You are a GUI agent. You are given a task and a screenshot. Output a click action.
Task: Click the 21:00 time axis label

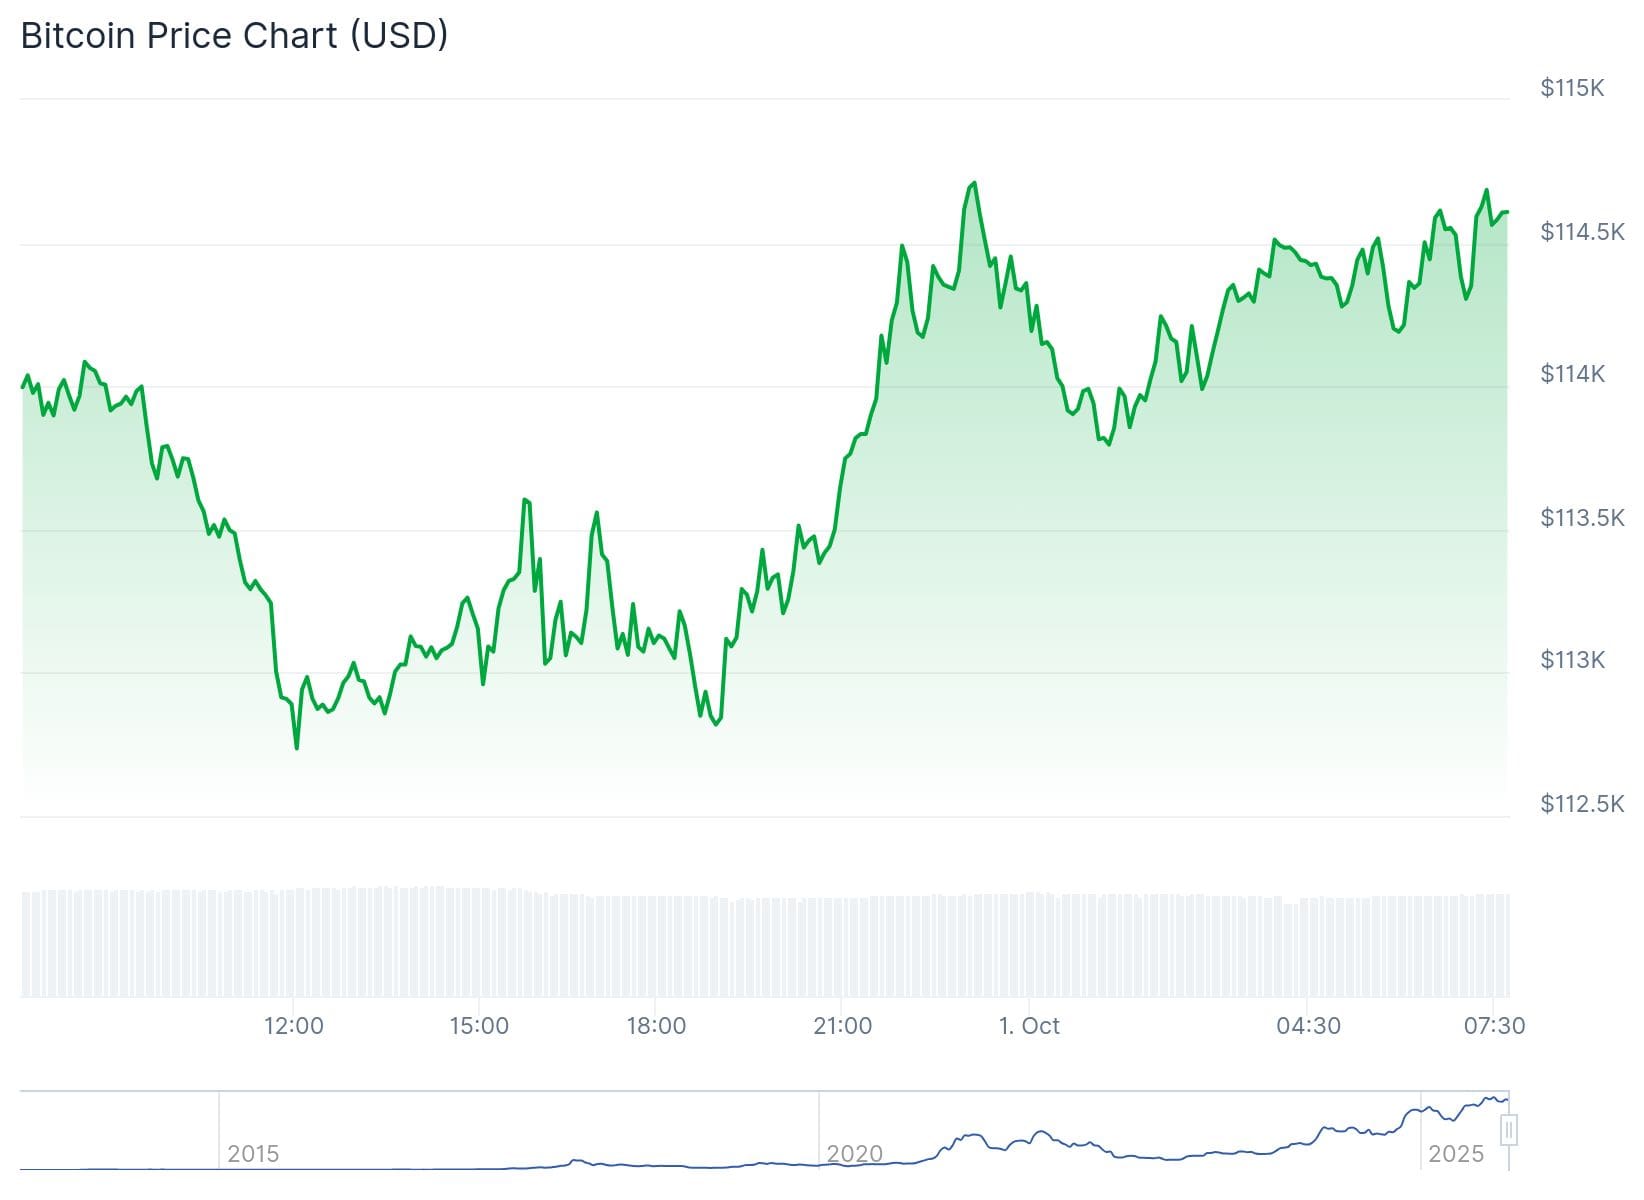point(842,1026)
